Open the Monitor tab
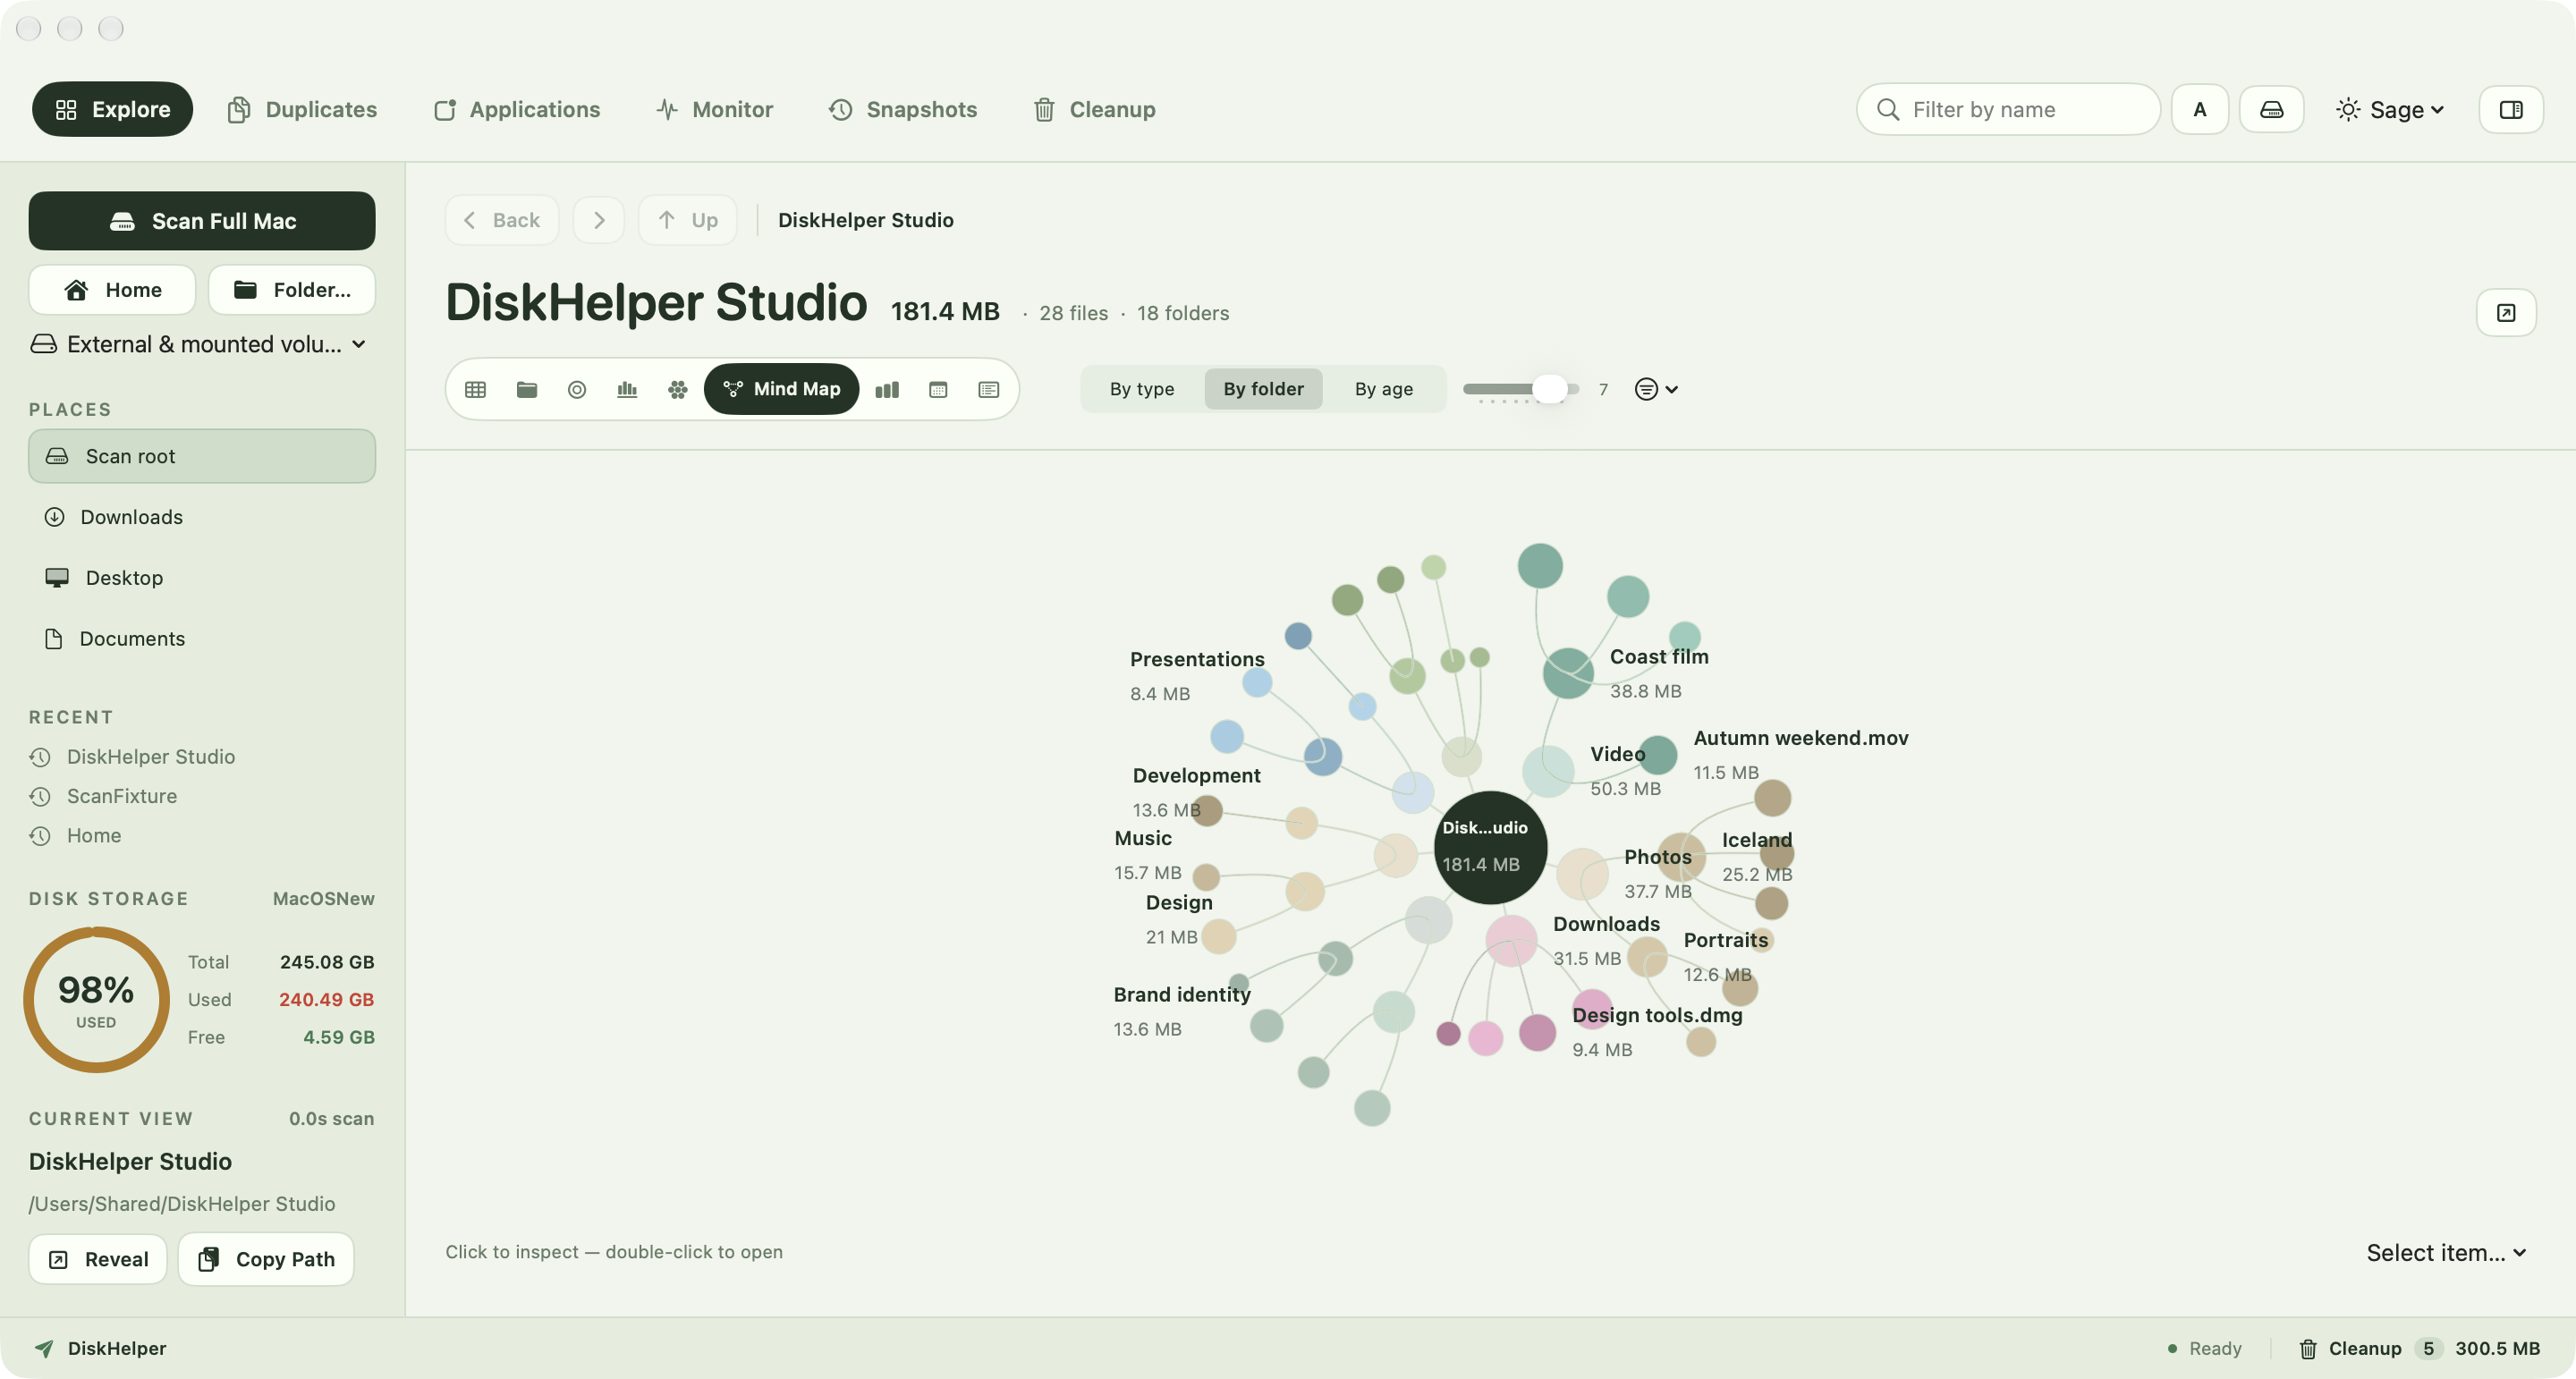 click(715, 109)
